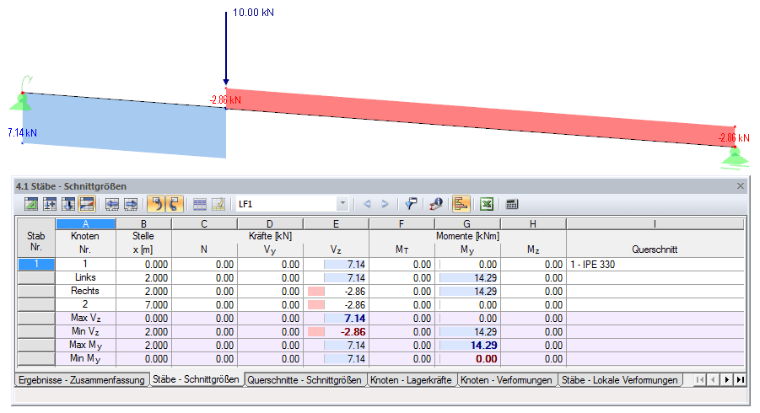Click the info pick icon in toolbar
The image size is (760, 413).
click(x=436, y=204)
